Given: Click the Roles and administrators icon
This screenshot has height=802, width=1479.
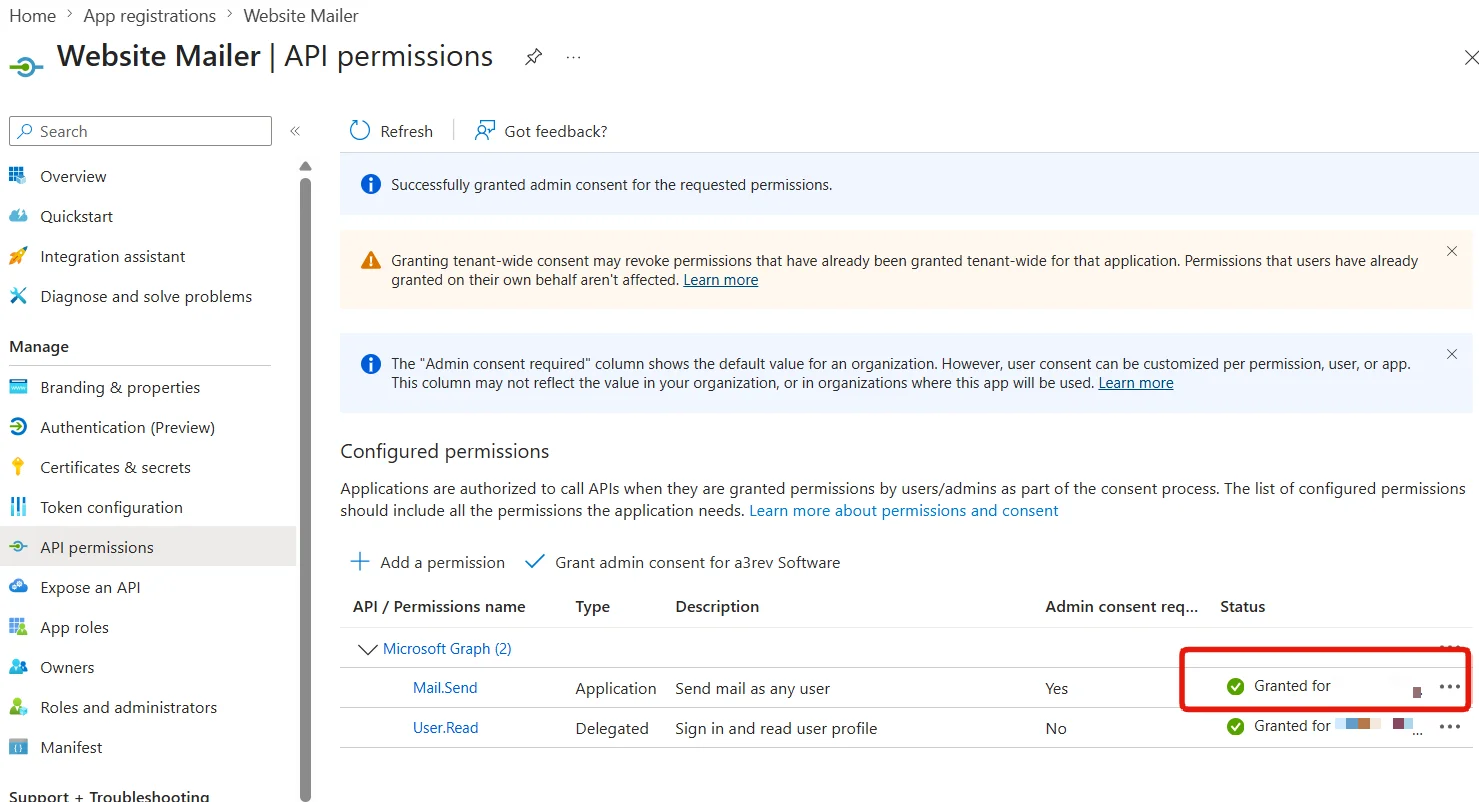Looking at the screenshot, I should pyautogui.click(x=18, y=707).
